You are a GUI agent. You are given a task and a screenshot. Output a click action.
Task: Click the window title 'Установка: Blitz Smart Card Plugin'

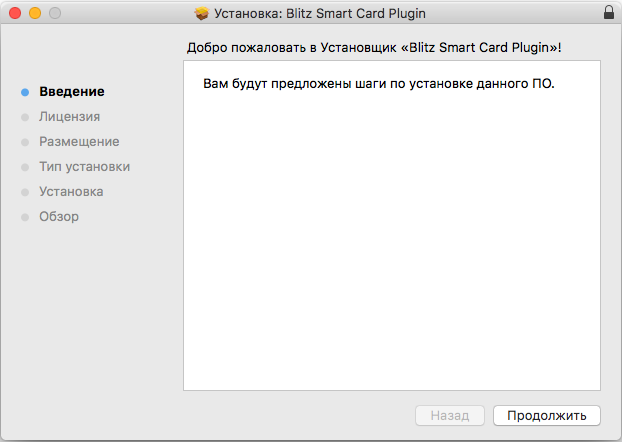[320, 13]
